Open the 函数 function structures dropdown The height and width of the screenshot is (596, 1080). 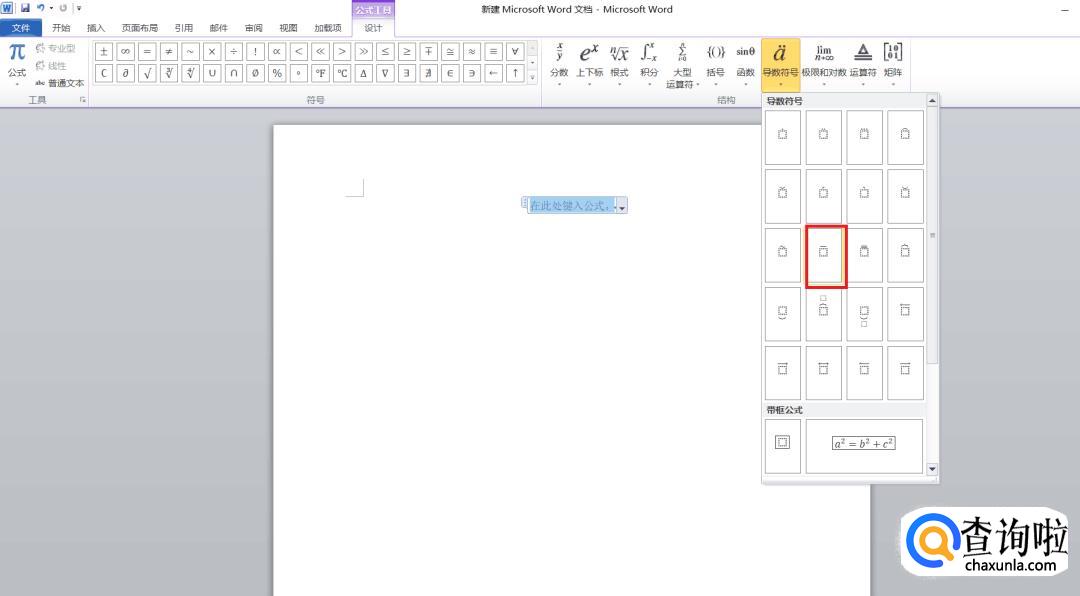tap(745, 64)
